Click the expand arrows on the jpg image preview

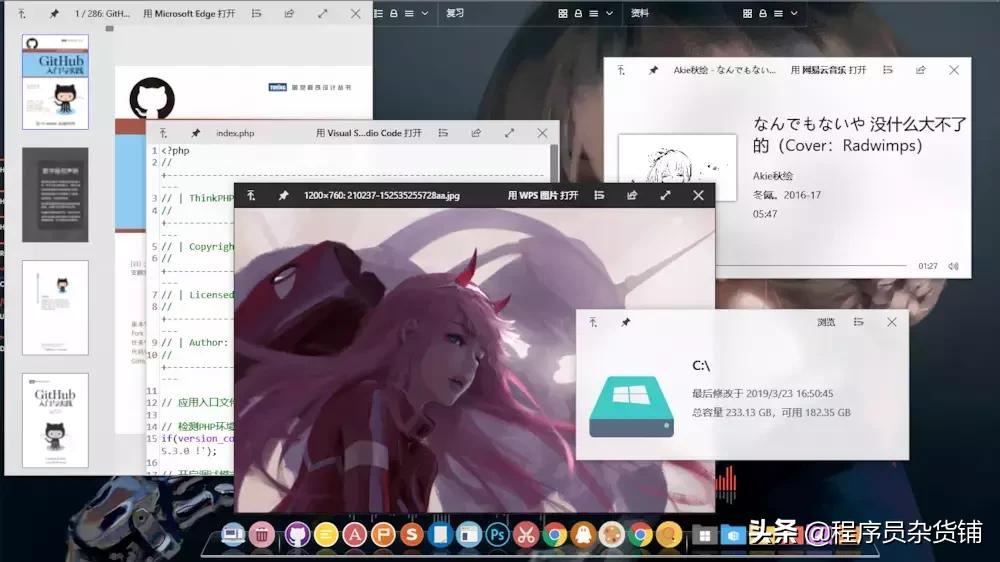coord(665,195)
